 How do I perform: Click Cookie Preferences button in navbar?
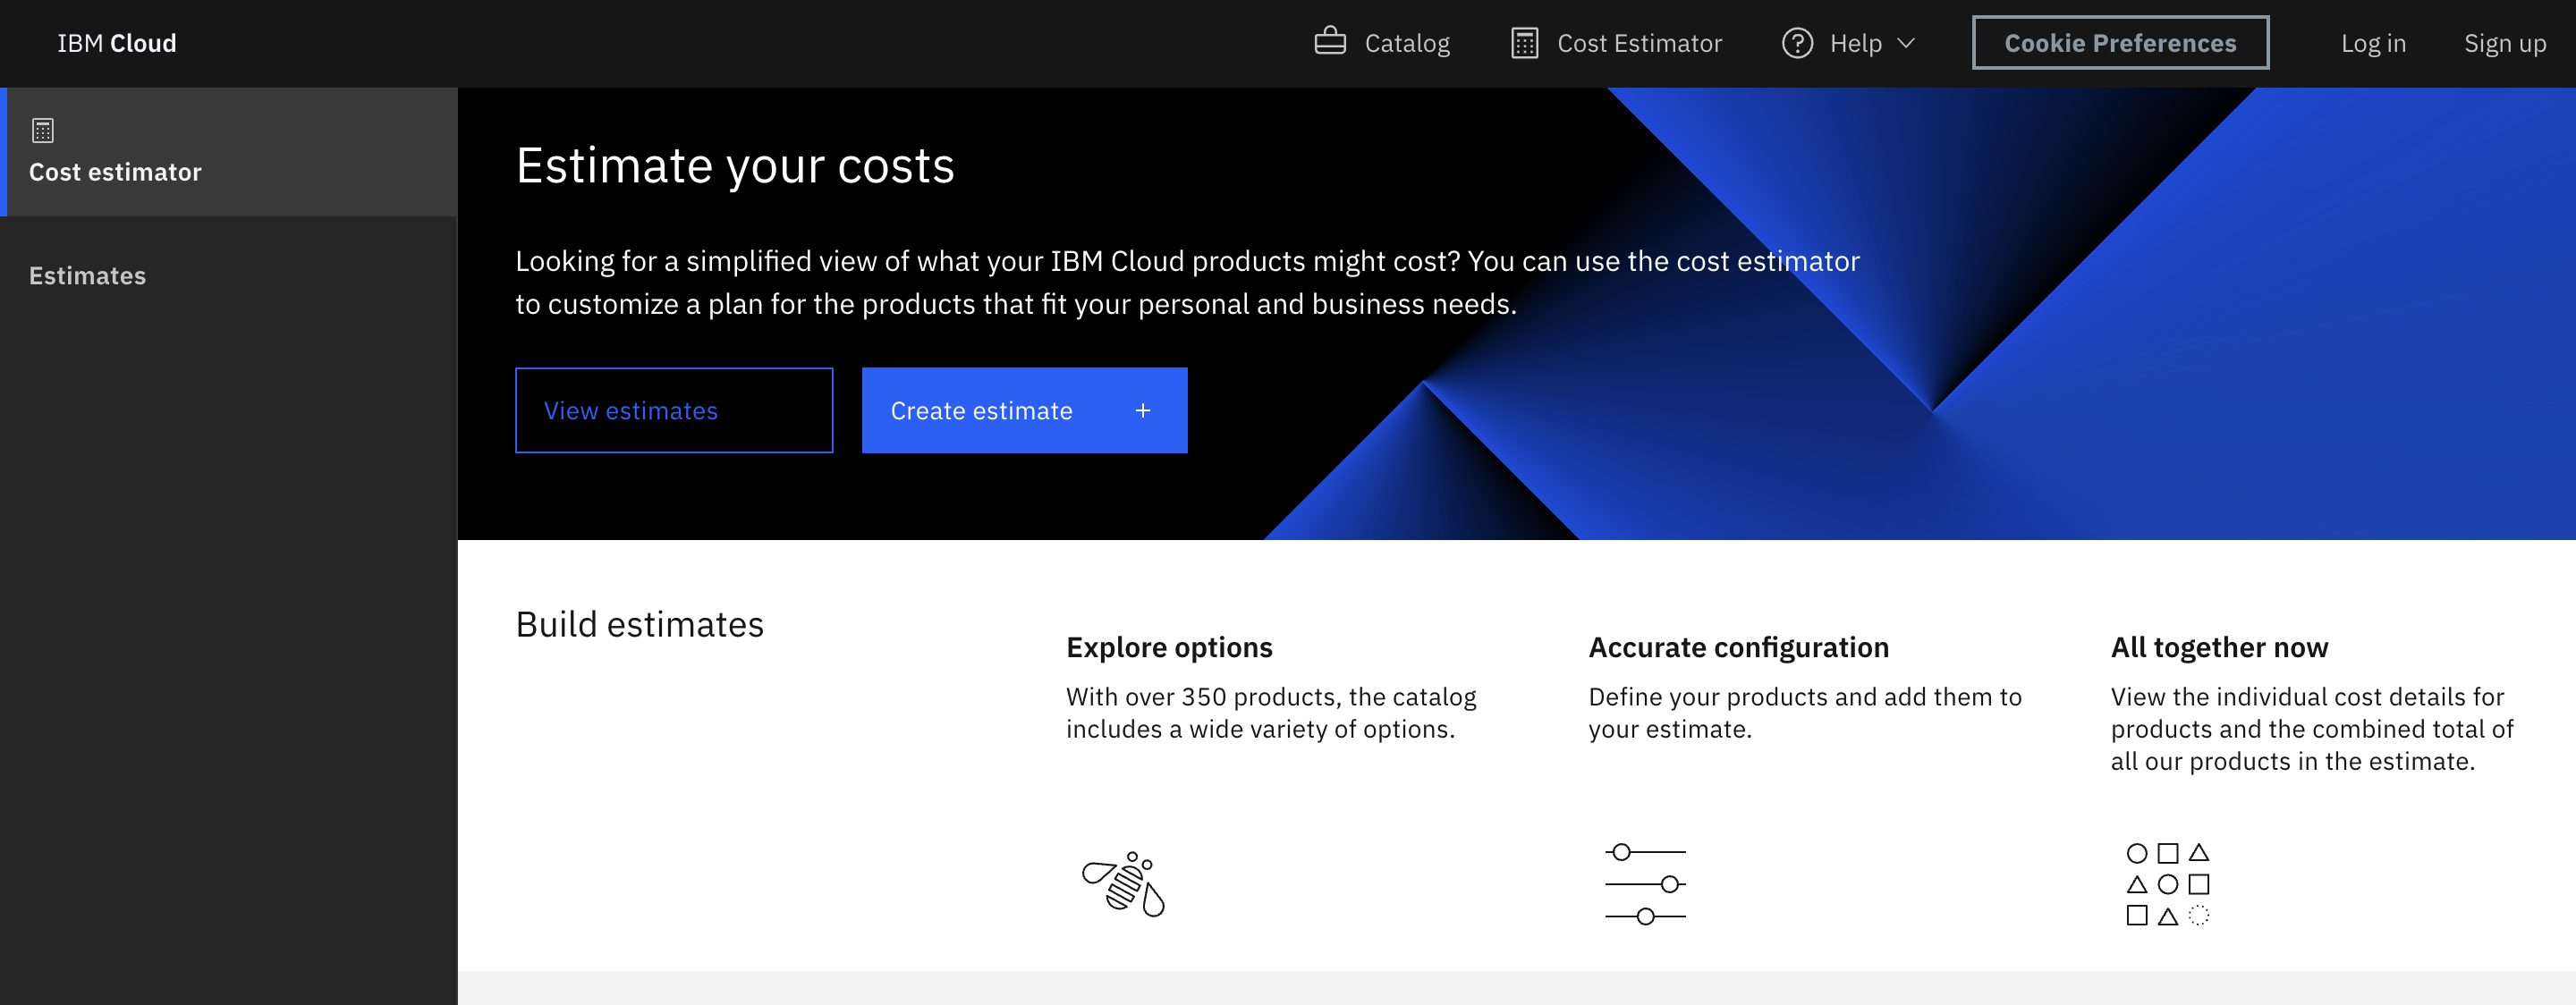tap(2119, 41)
